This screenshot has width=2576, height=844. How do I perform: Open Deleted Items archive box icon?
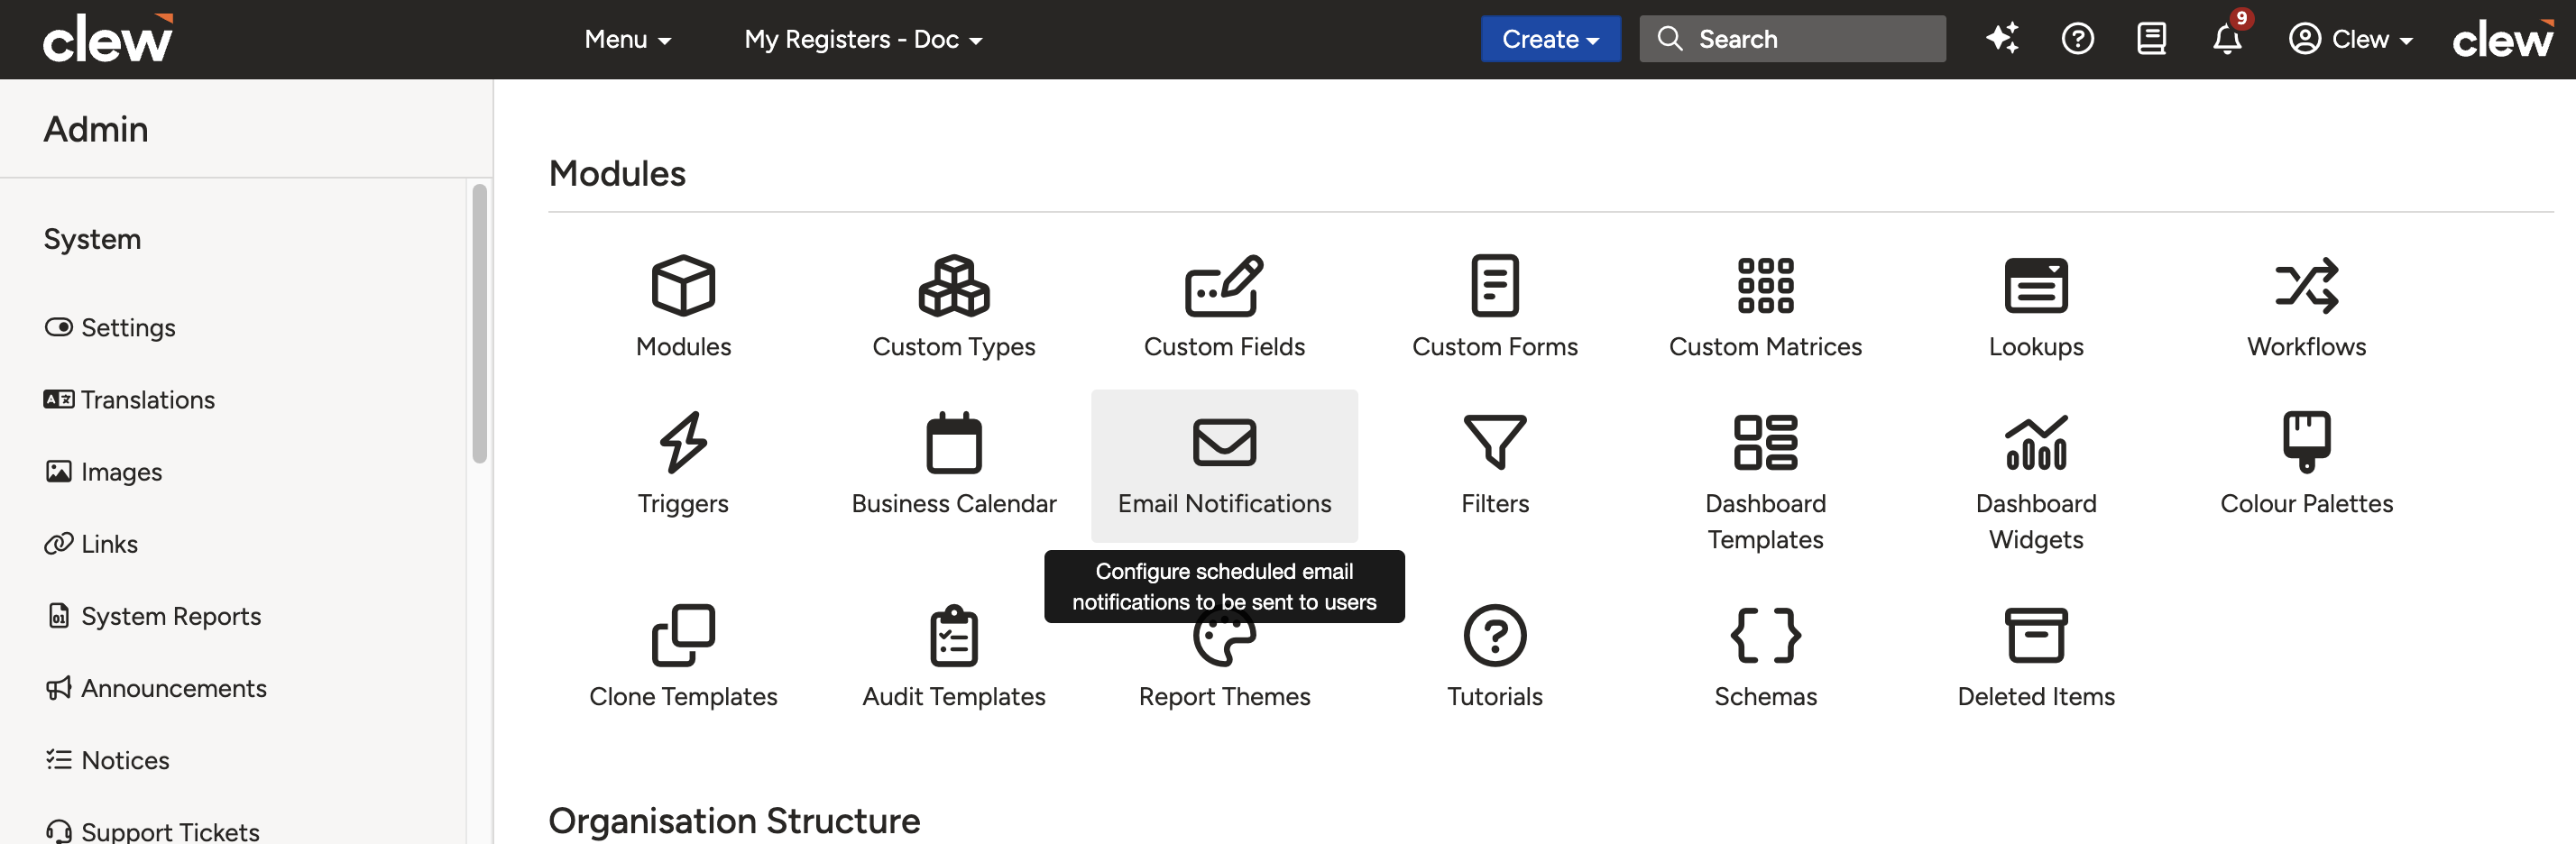click(2036, 635)
